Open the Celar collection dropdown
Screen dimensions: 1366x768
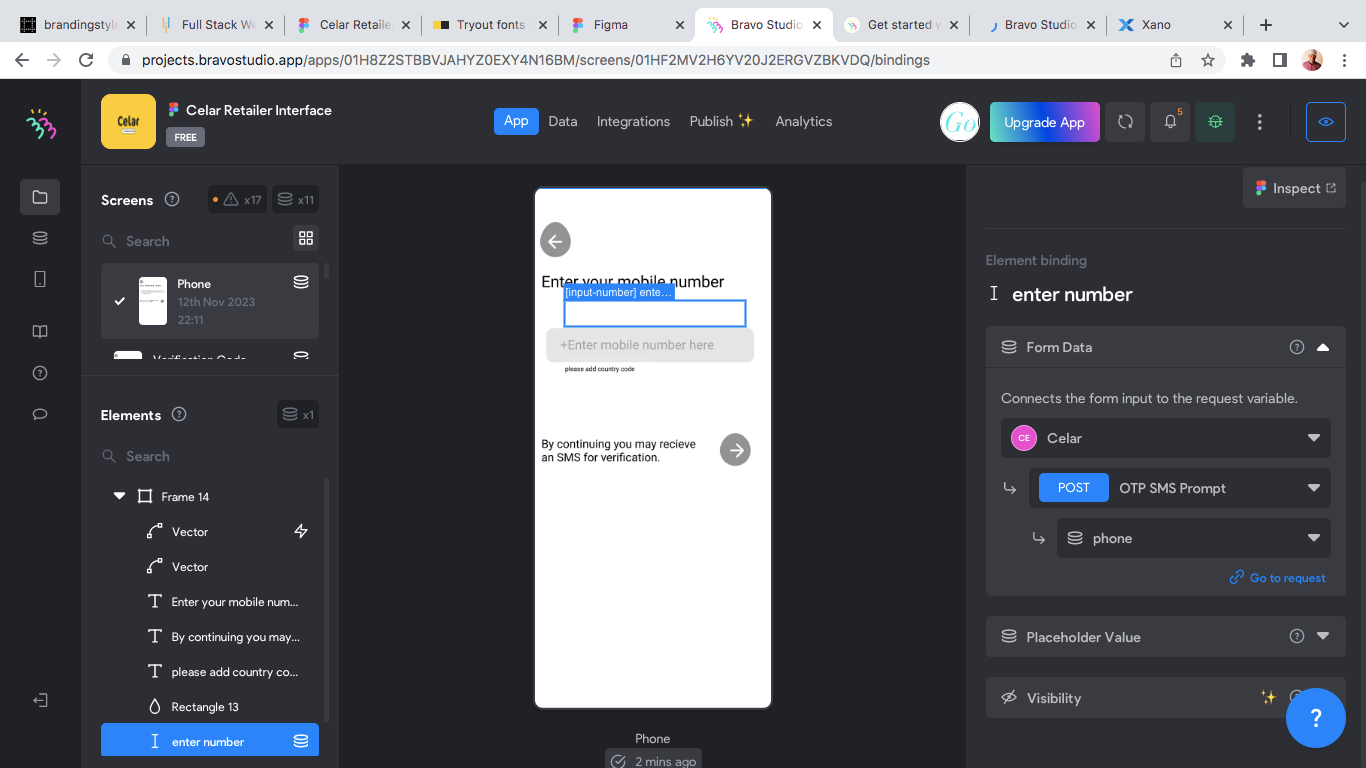pyautogui.click(x=1166, y=438)
